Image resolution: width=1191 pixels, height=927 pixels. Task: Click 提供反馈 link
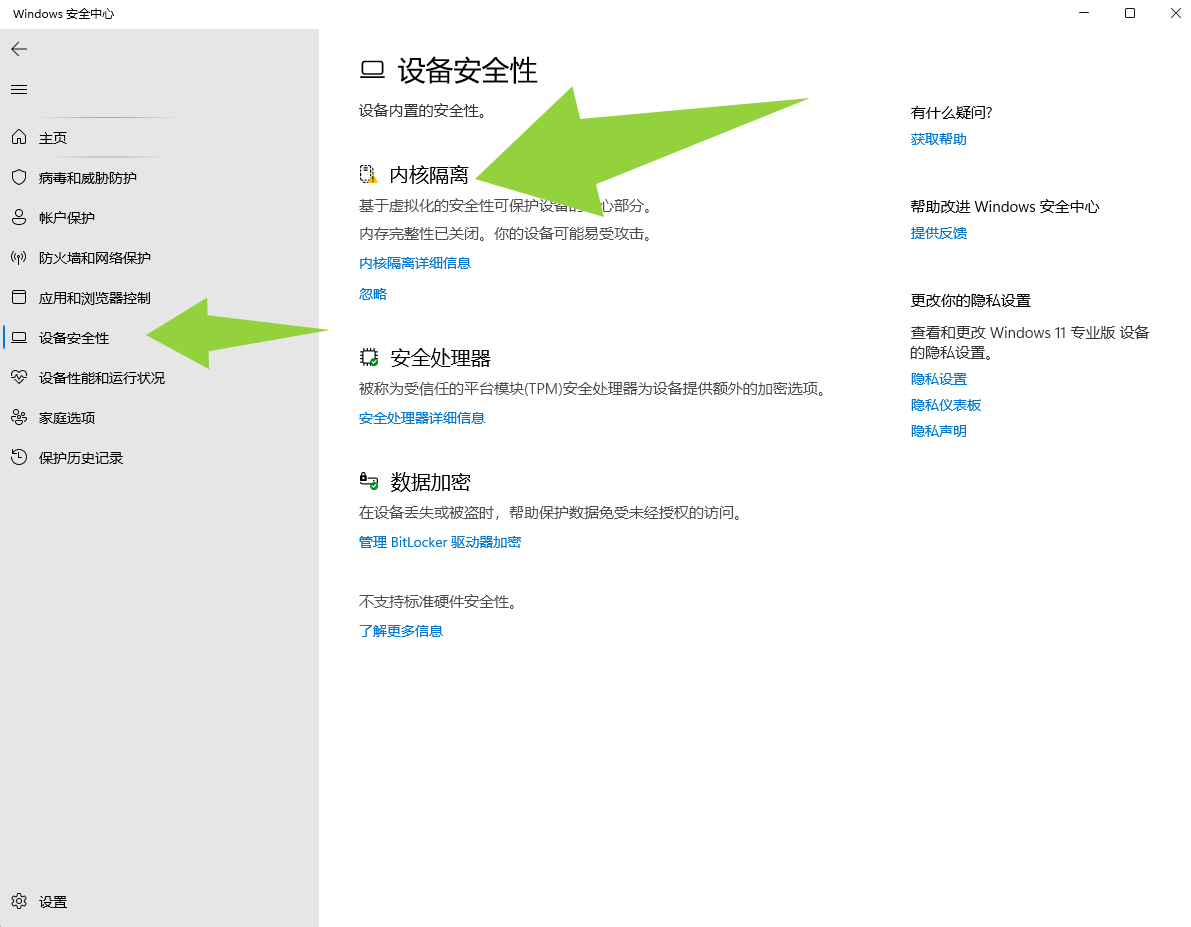pyautogui.click(x=938, y=233)
